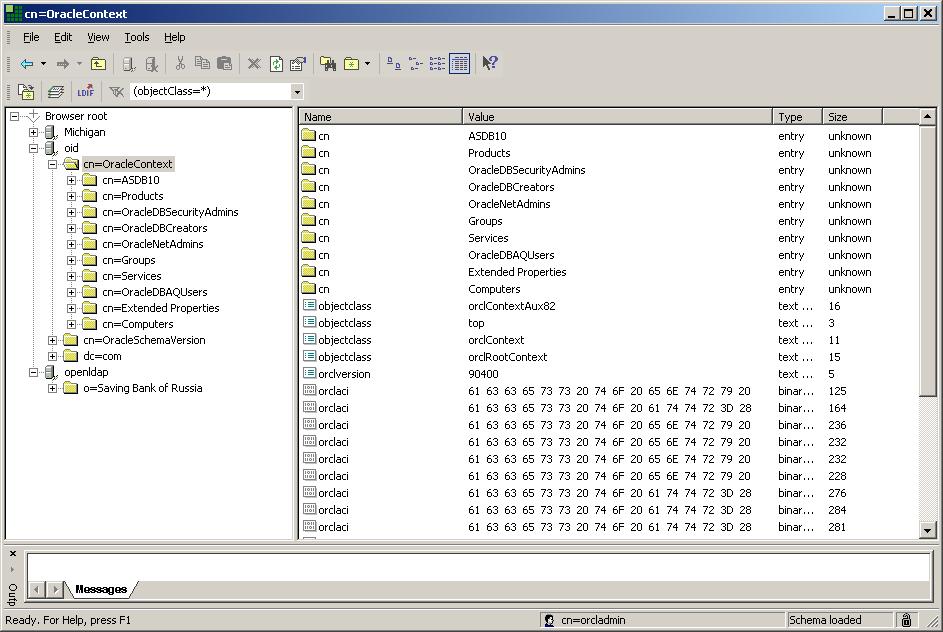This screenshot has height=632, width=943.
Task: Sort by the Value column header
Action: [x=617, y=117]
